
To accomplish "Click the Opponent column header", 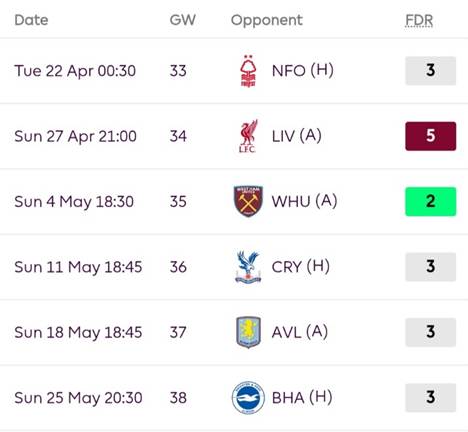I will [267, 21].
